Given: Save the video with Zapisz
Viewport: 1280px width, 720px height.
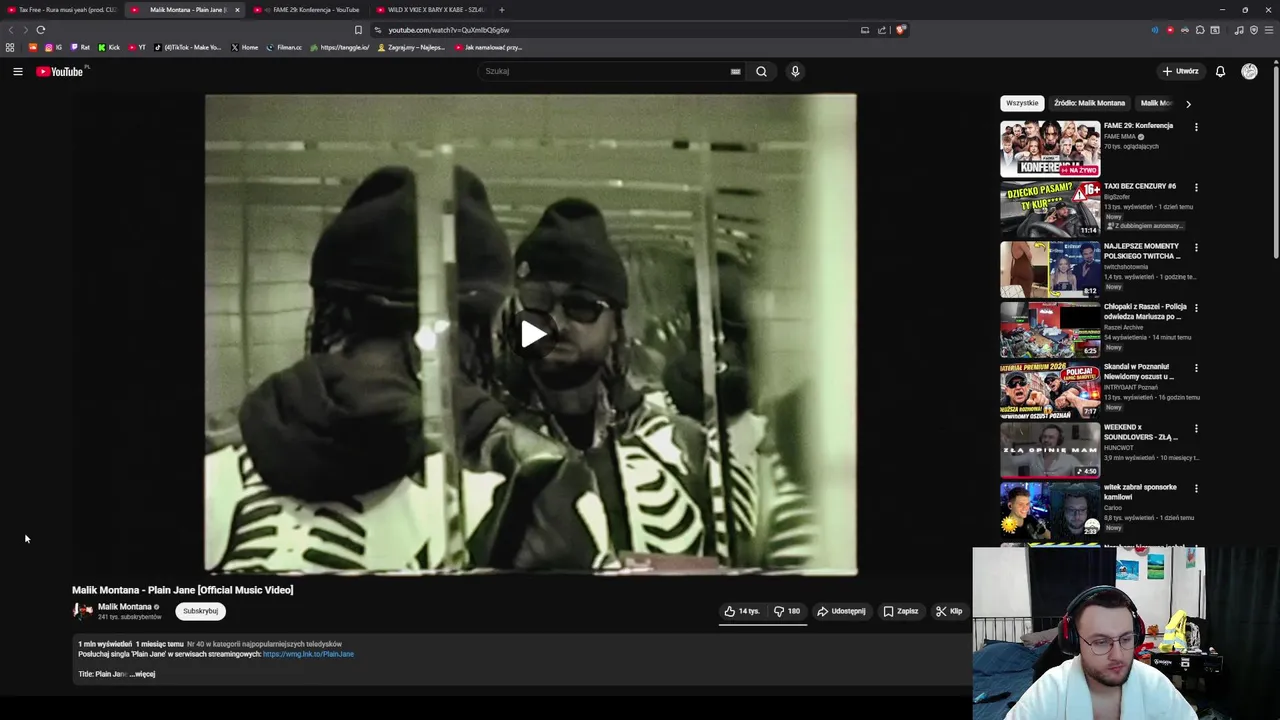Looking at the screenshot, I should click(x=900, y=611).
